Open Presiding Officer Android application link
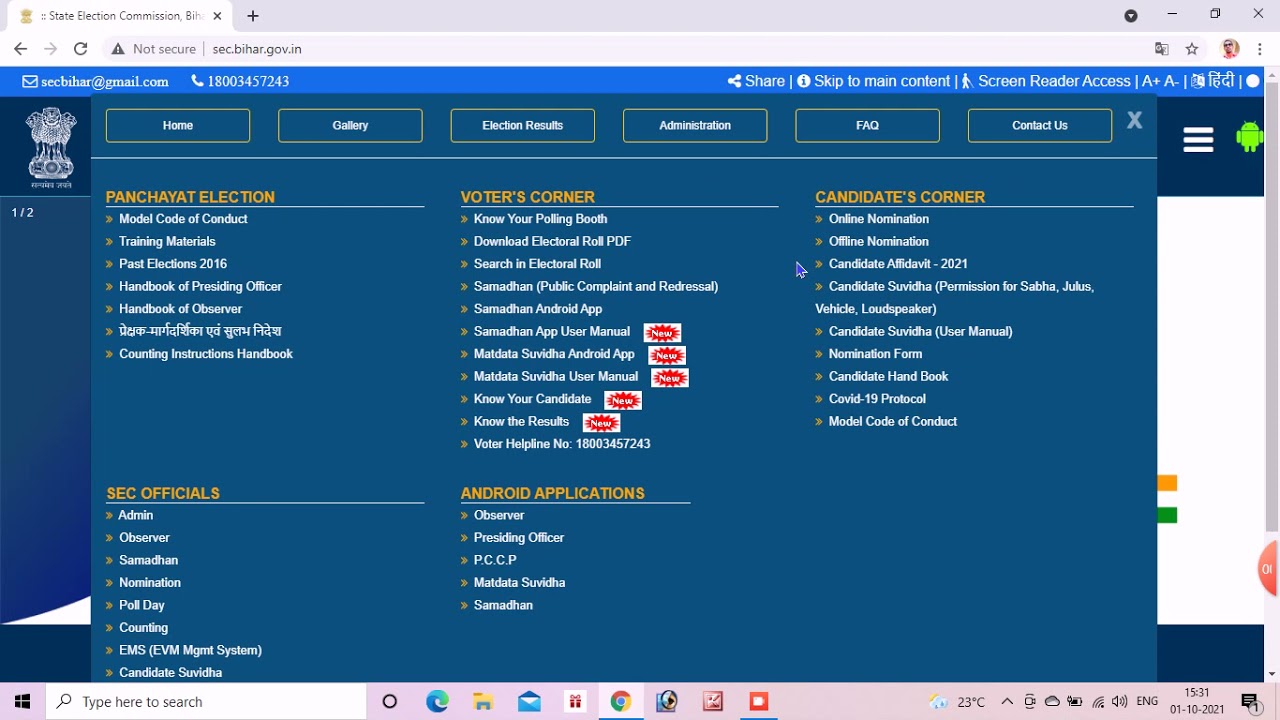Viewport: 1280px width, 720px height. pos(519,538)
